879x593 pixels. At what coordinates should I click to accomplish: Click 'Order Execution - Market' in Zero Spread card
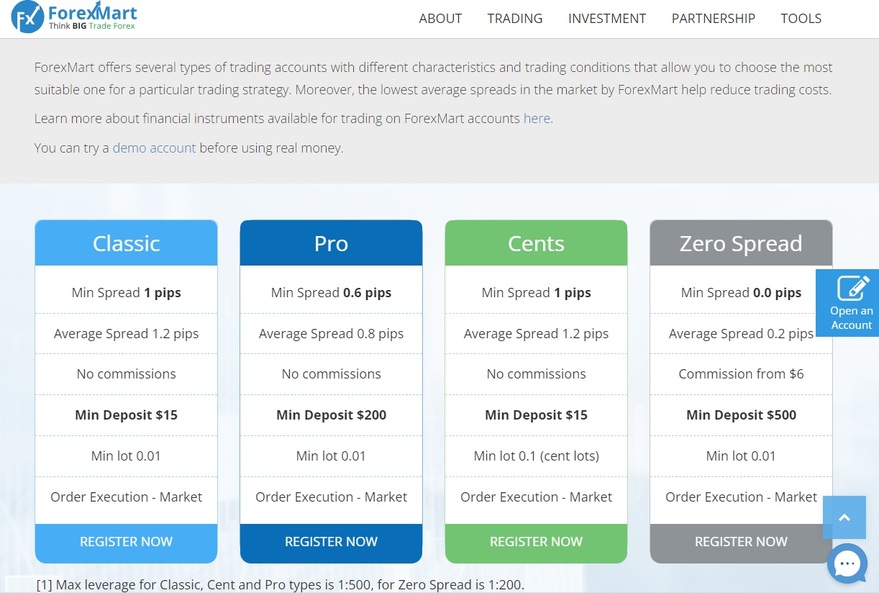[741, 497]
